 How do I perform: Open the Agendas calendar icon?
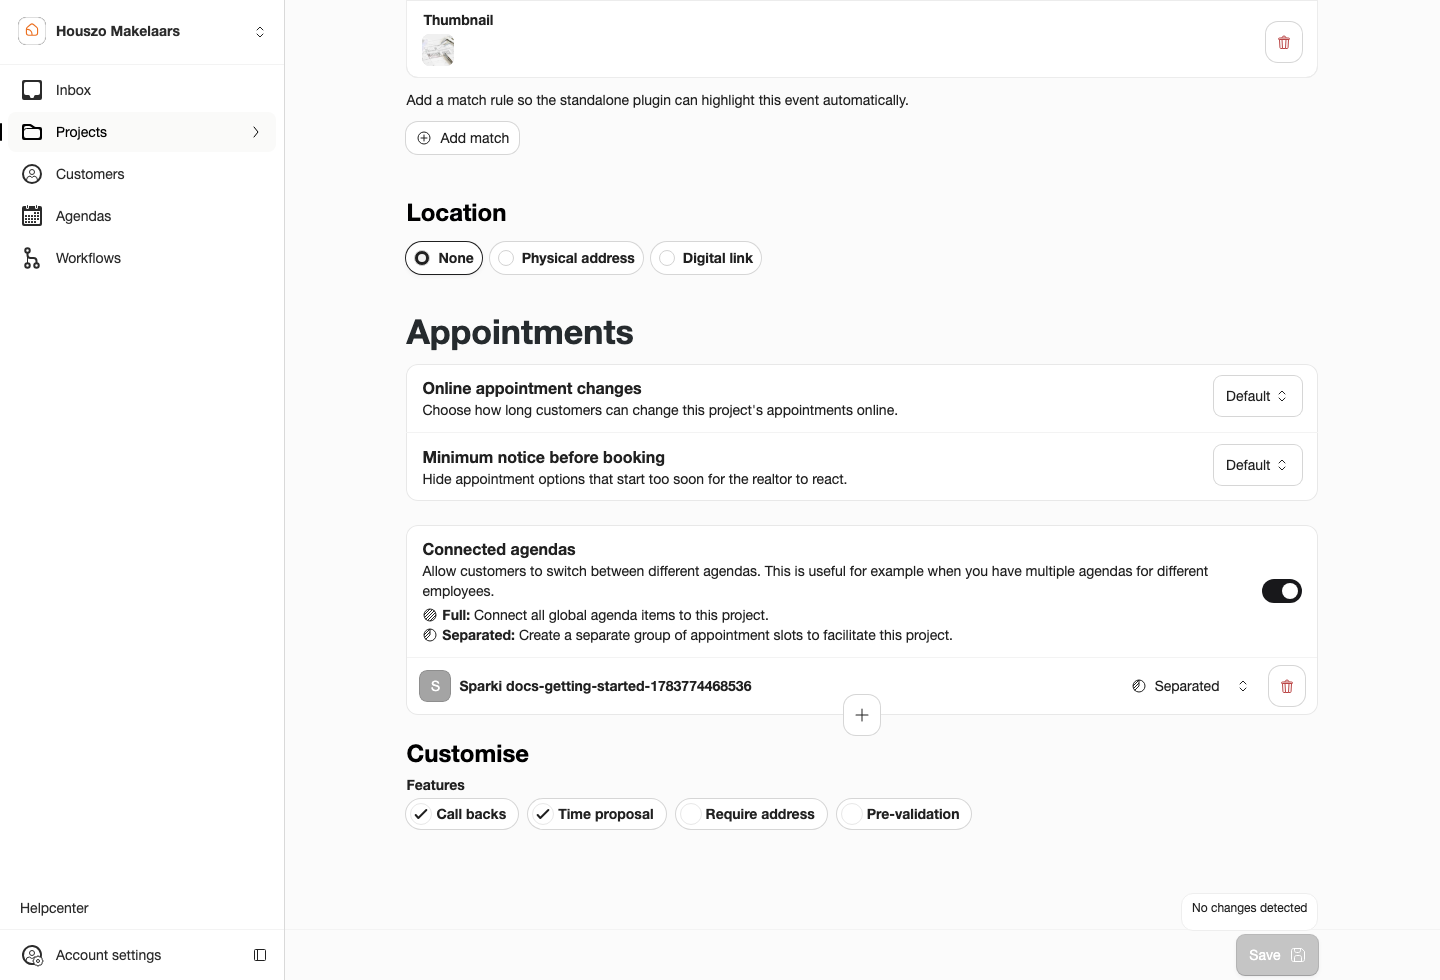pos(32,216)
